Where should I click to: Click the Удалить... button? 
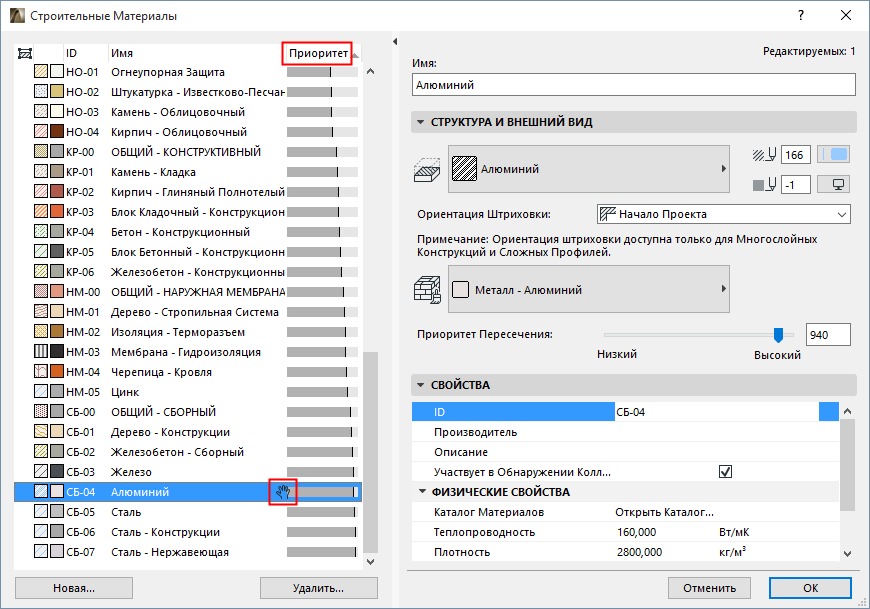318,588
